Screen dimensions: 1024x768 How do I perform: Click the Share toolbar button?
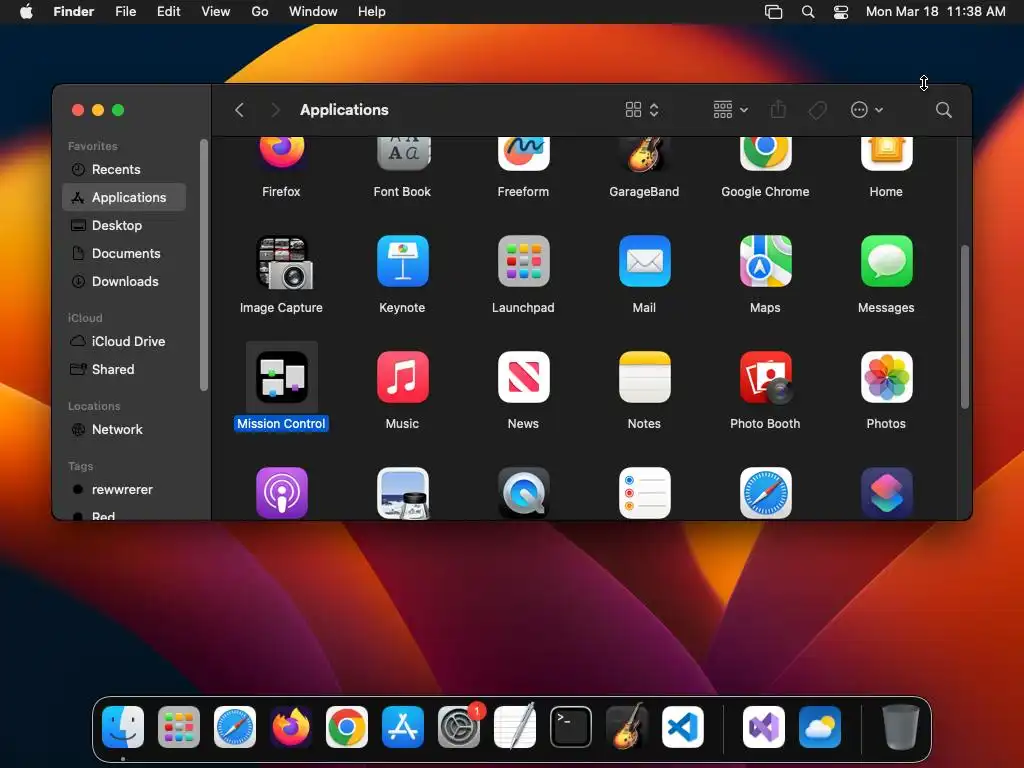[x=778, y=110]
